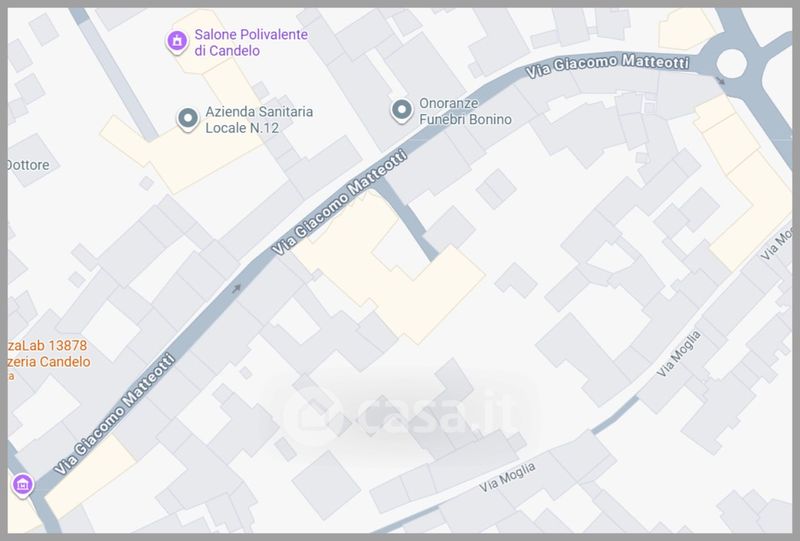The image size is (800, 541).
Task: Click the one-way arrow near the roundabout
Action: coord(720,81)
